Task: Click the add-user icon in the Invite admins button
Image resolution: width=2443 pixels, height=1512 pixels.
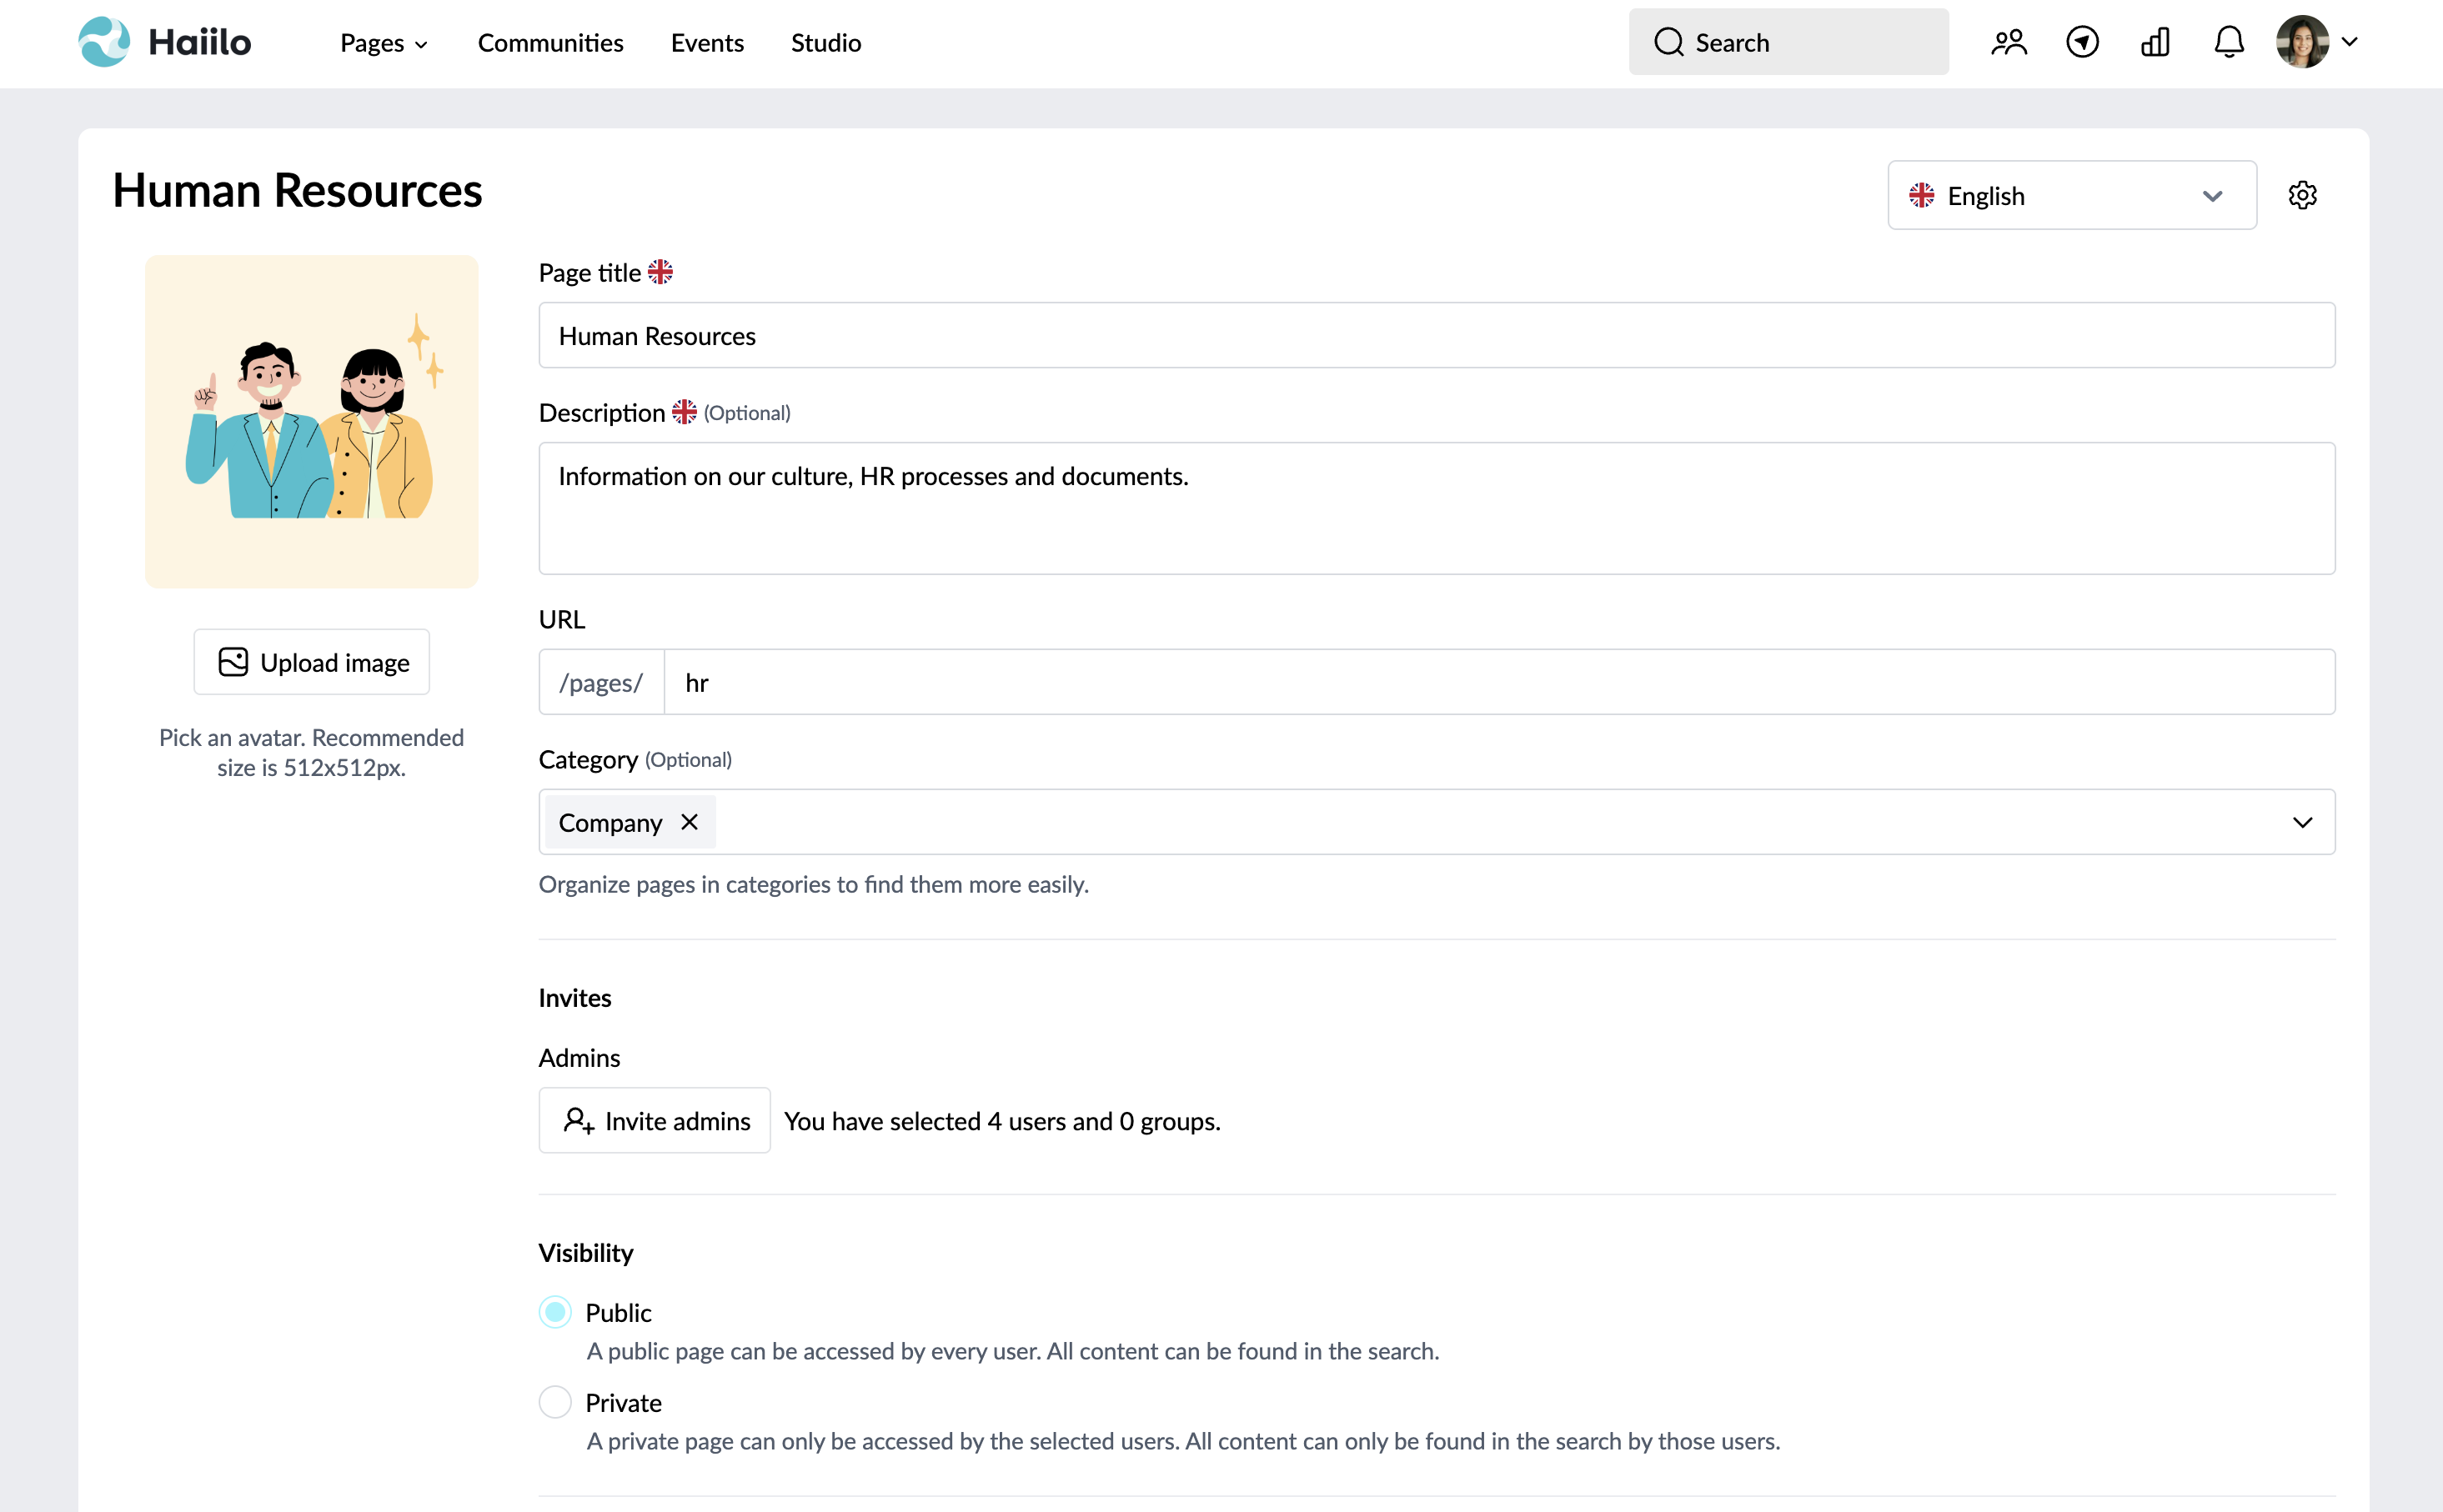Action: (x=578, y=1120)
